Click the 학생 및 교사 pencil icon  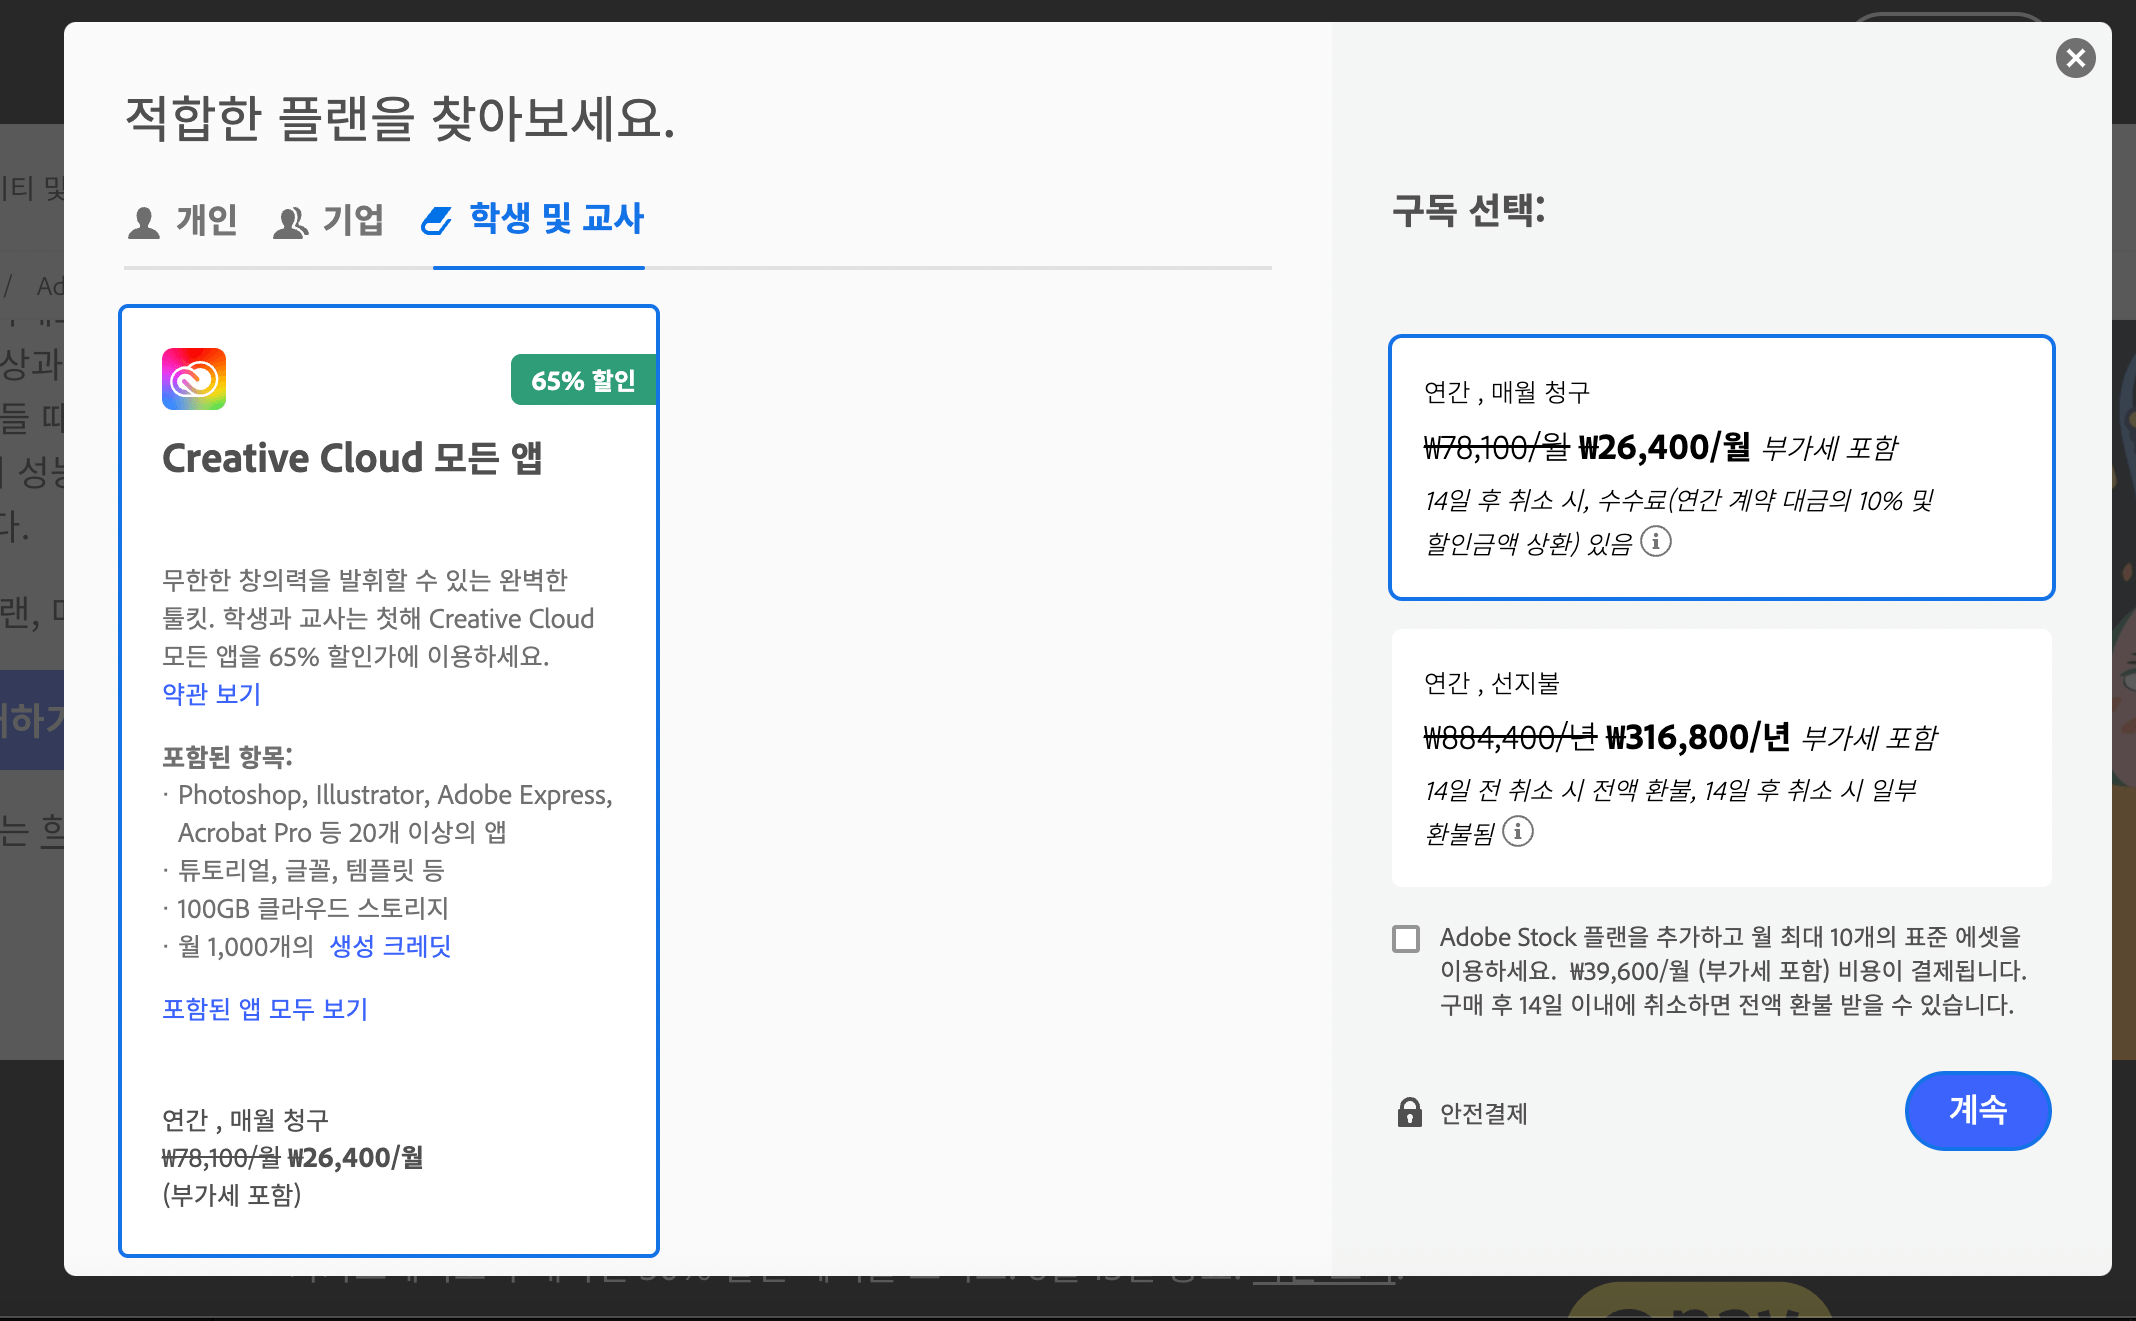(437, 221)
